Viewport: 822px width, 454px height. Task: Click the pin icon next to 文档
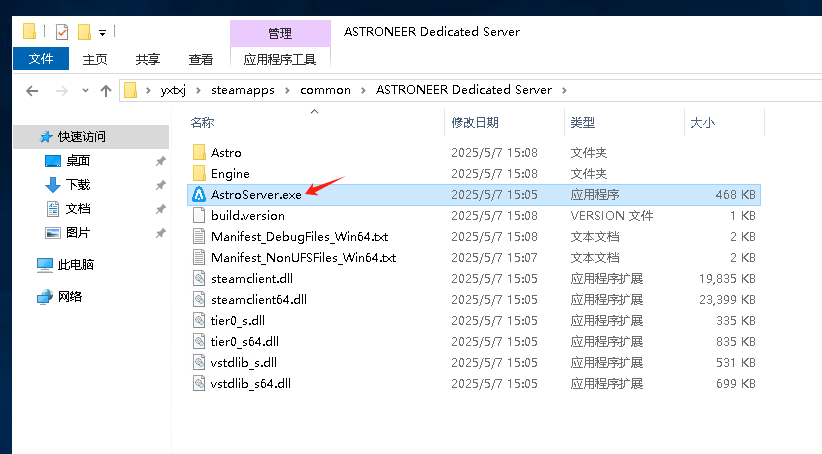tap(160, 210)
